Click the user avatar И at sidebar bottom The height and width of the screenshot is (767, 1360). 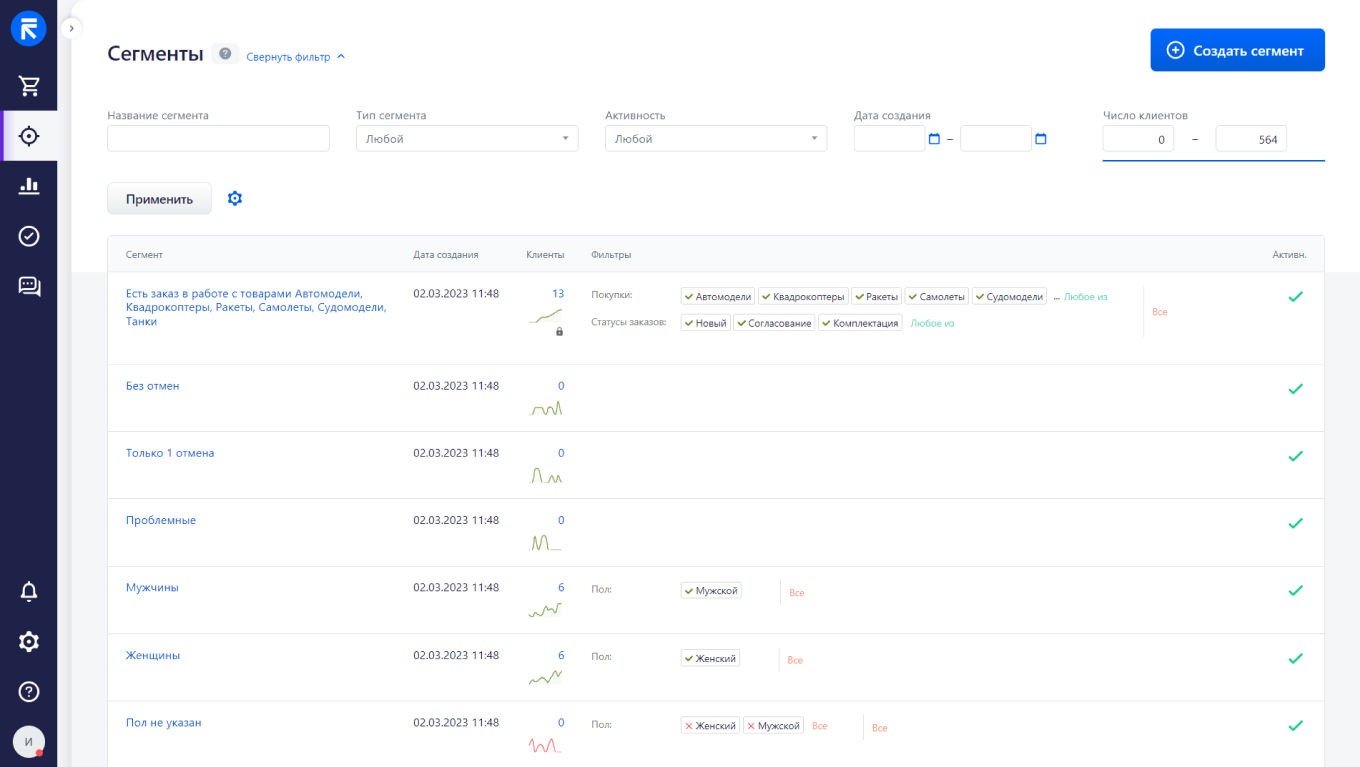click(28, 741)
